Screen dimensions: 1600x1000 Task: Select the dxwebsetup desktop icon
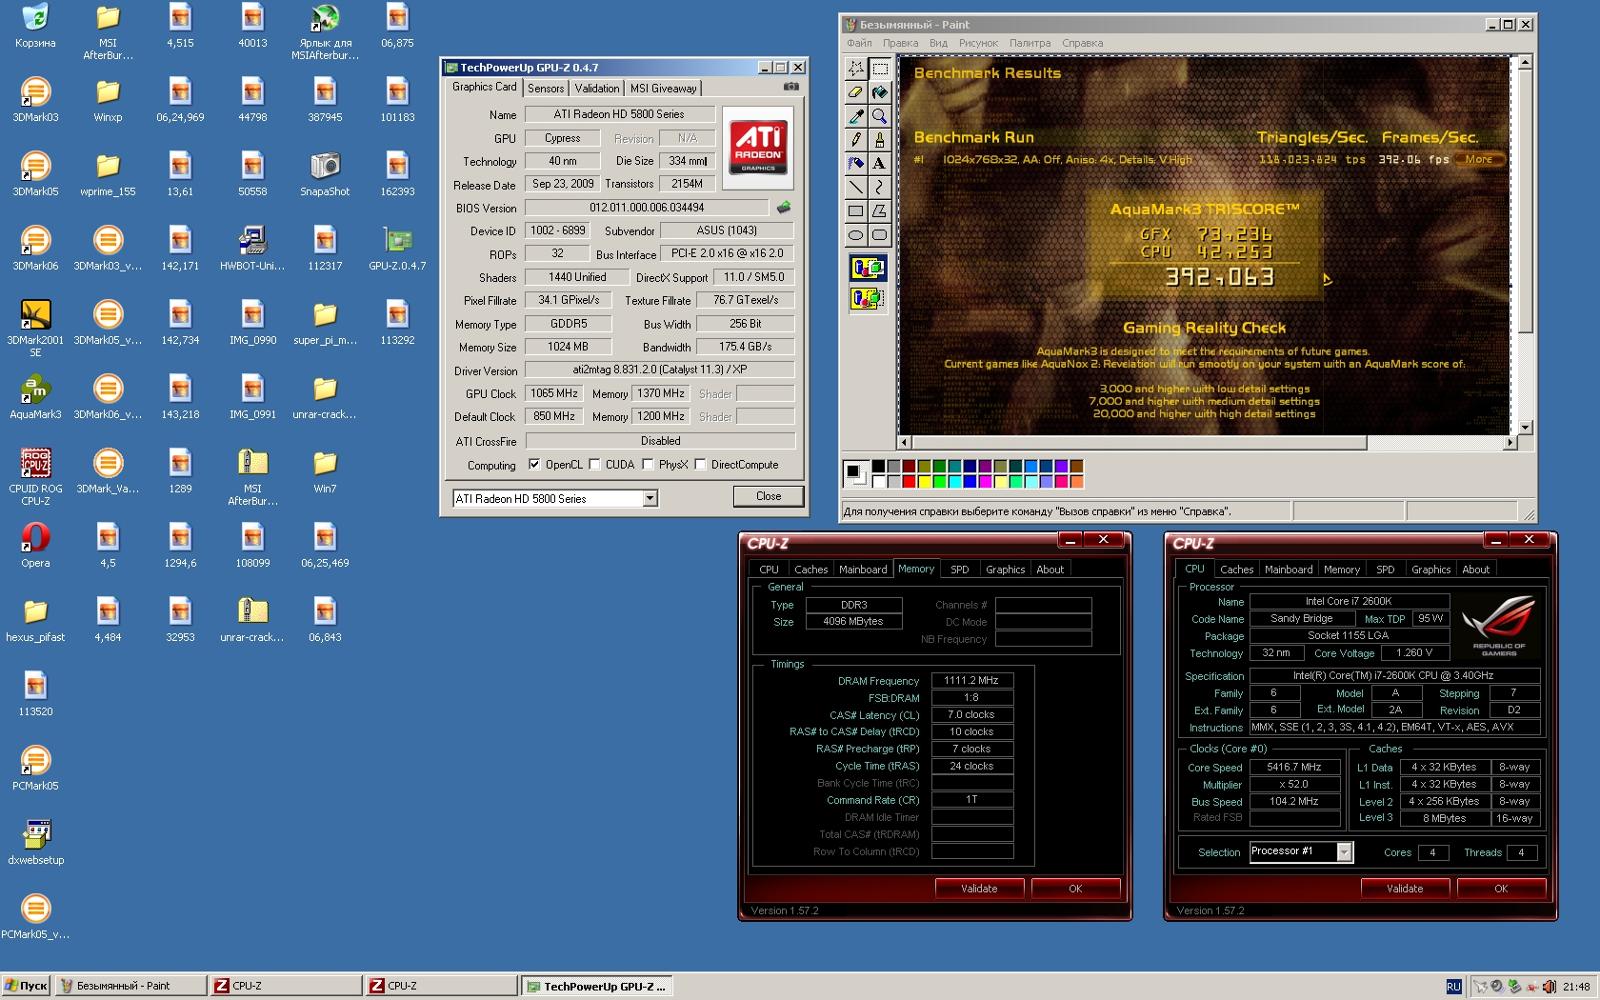pos(35,842)
